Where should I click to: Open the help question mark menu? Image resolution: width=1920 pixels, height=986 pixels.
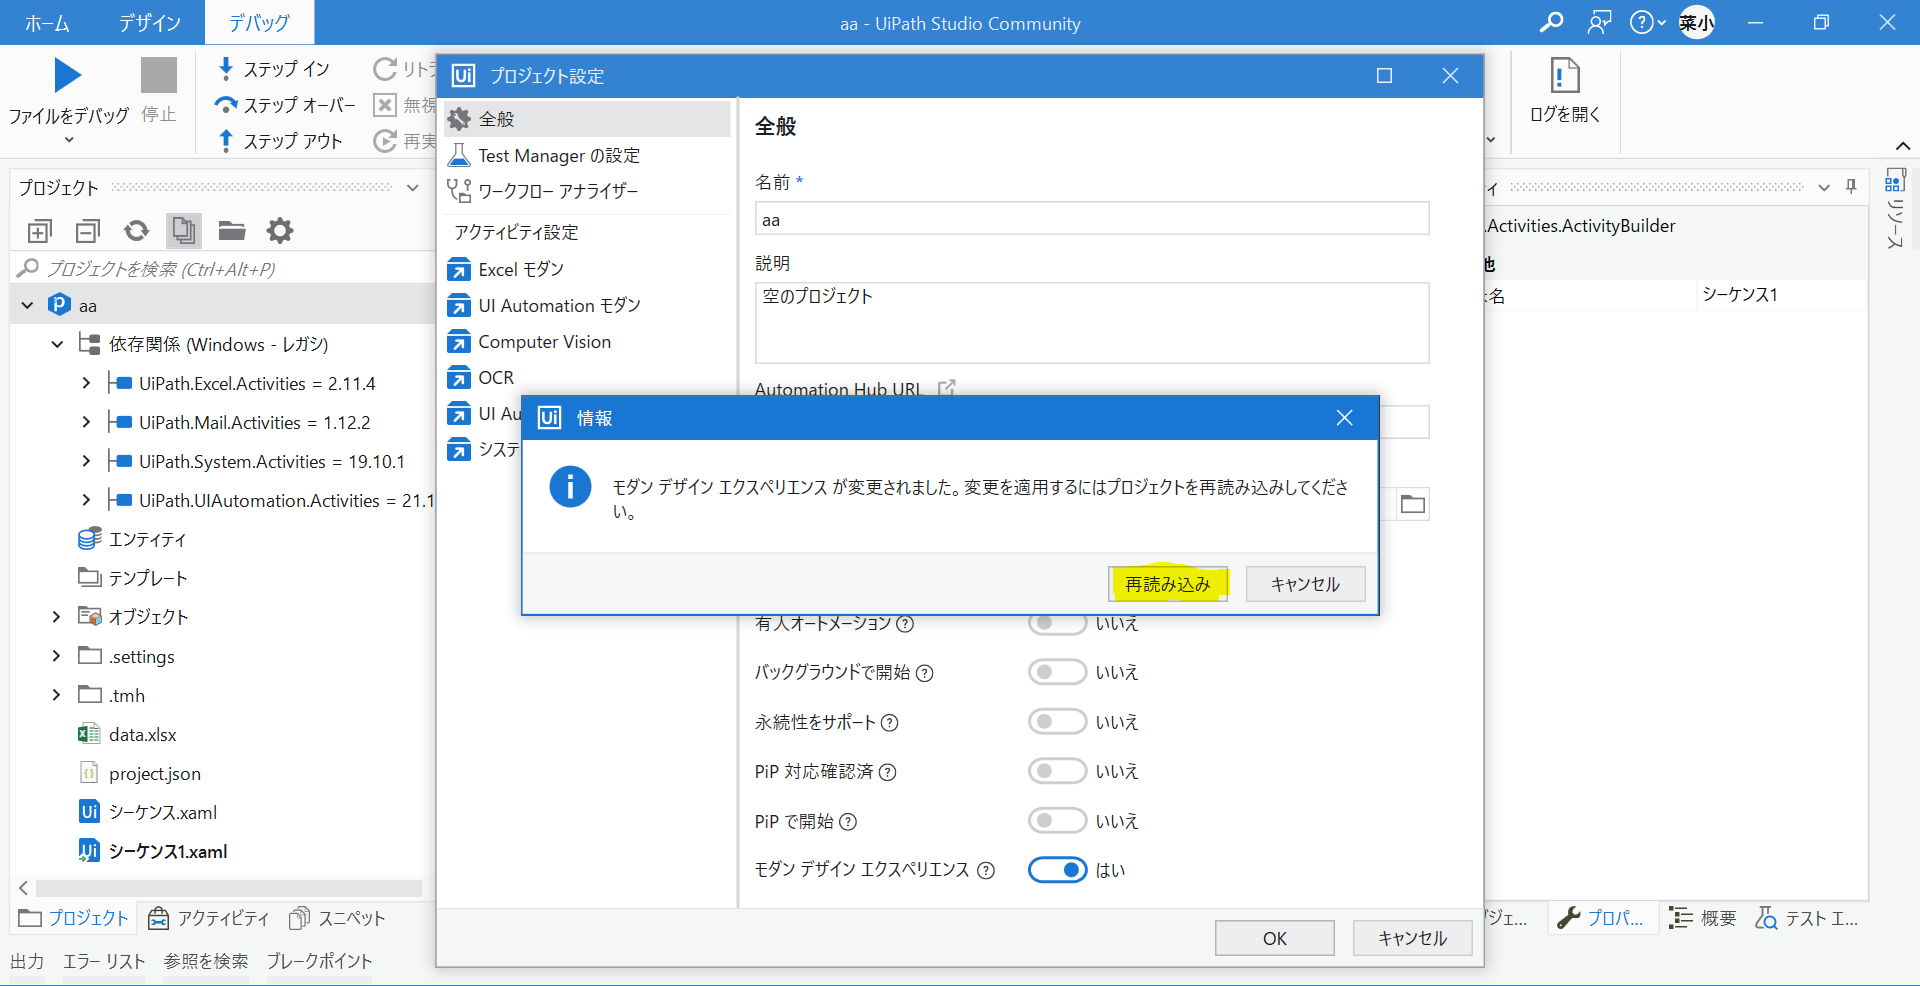1647,22
